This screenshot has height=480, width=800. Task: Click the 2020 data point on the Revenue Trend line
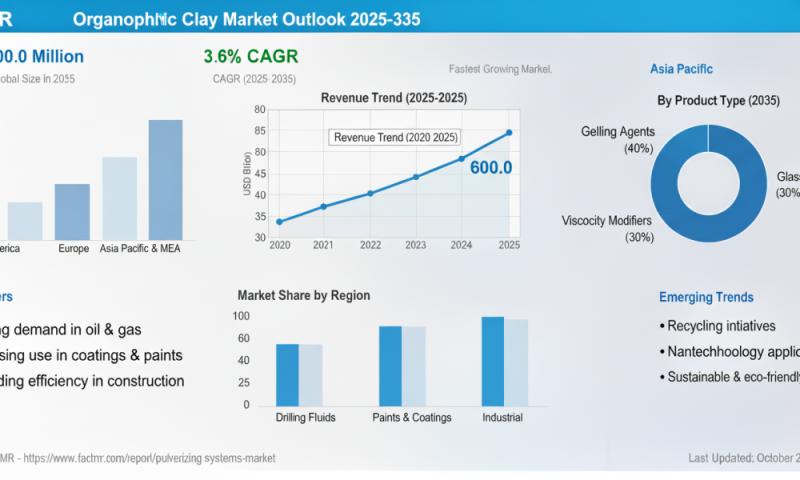pyautogui.click(x=279, y=221)
